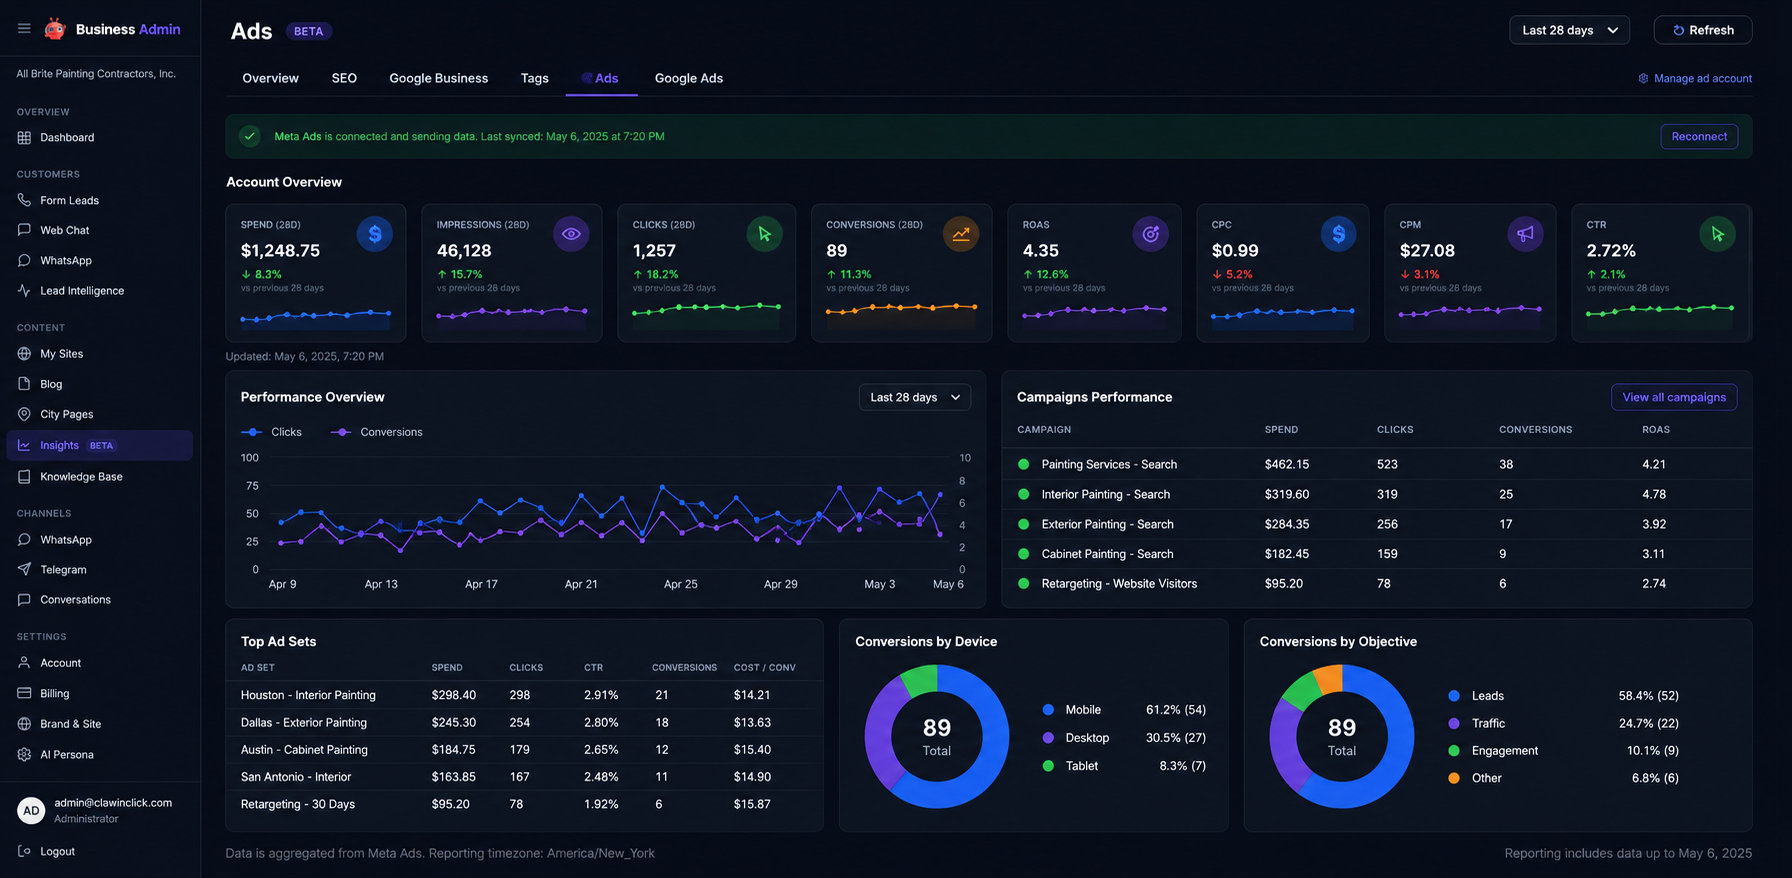Click the Dashboard grid icon in sidebar

click(x=24, y=138)
